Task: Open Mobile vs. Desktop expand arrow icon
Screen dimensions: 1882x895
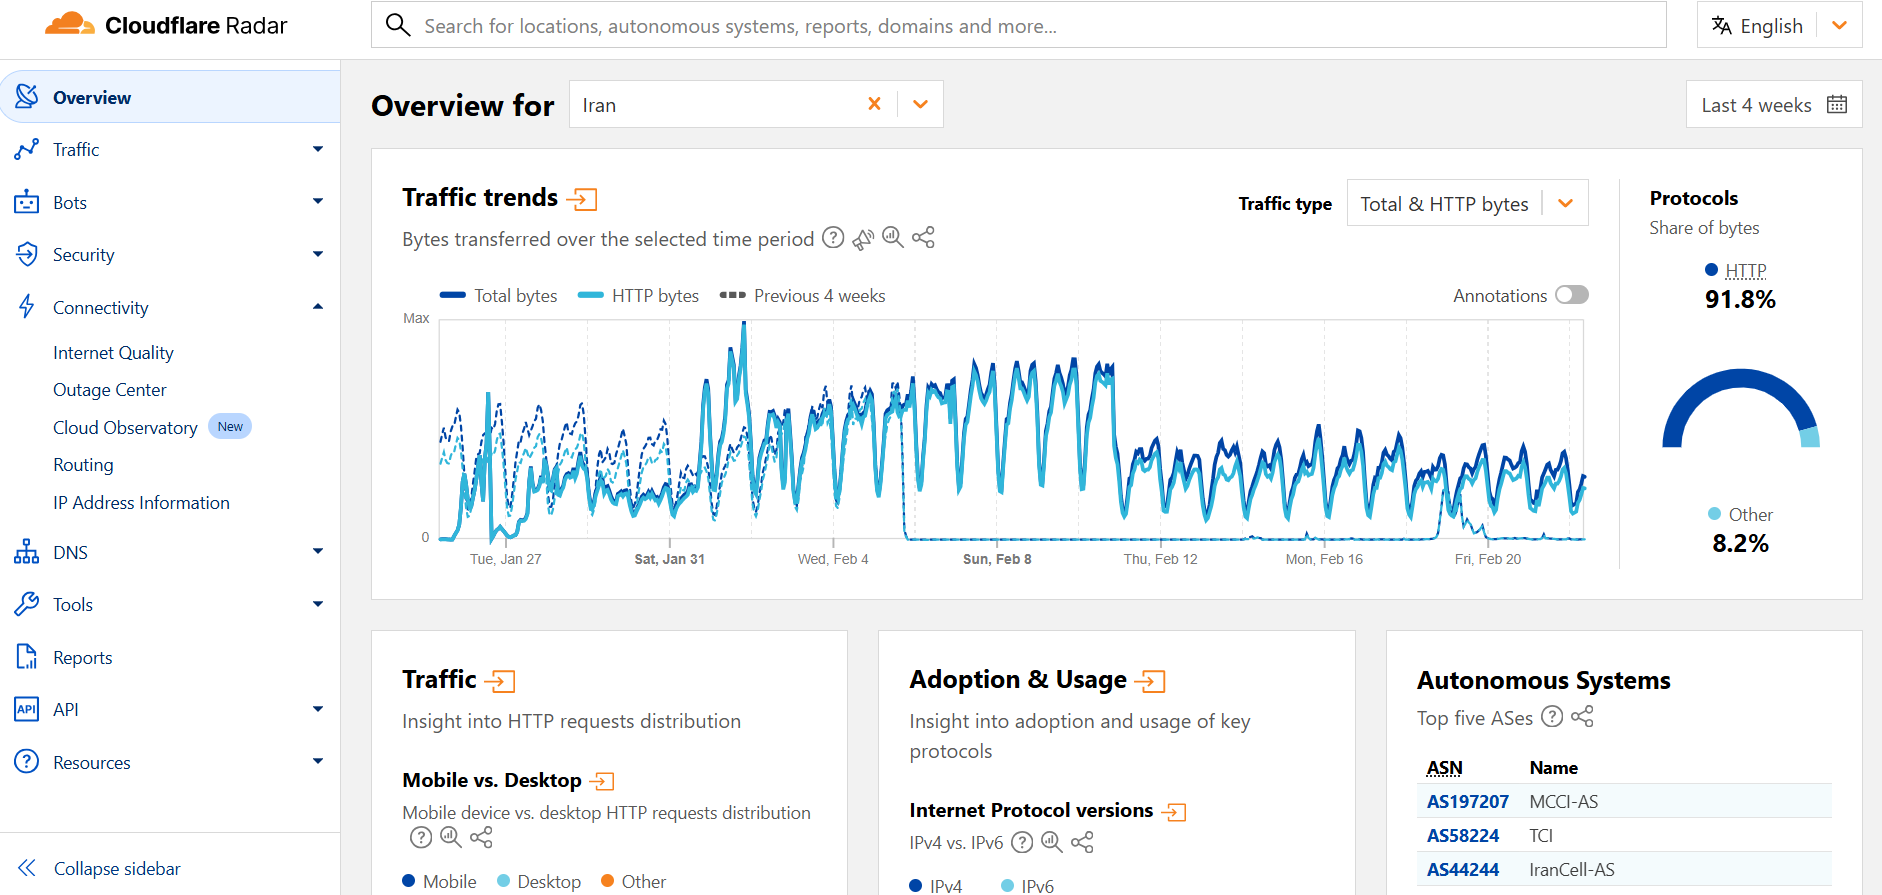Action: pyautogui.click(x=602, y=781)
